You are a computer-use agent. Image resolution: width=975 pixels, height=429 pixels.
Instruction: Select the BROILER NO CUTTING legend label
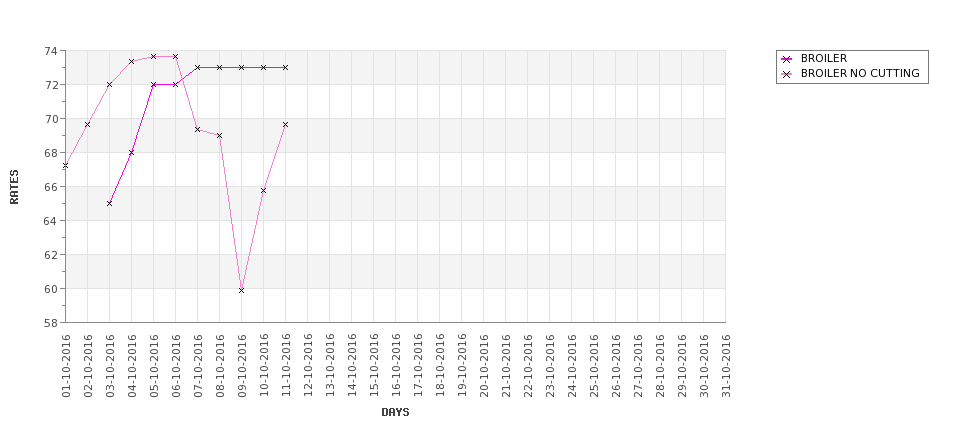click(x=859, y=73)
